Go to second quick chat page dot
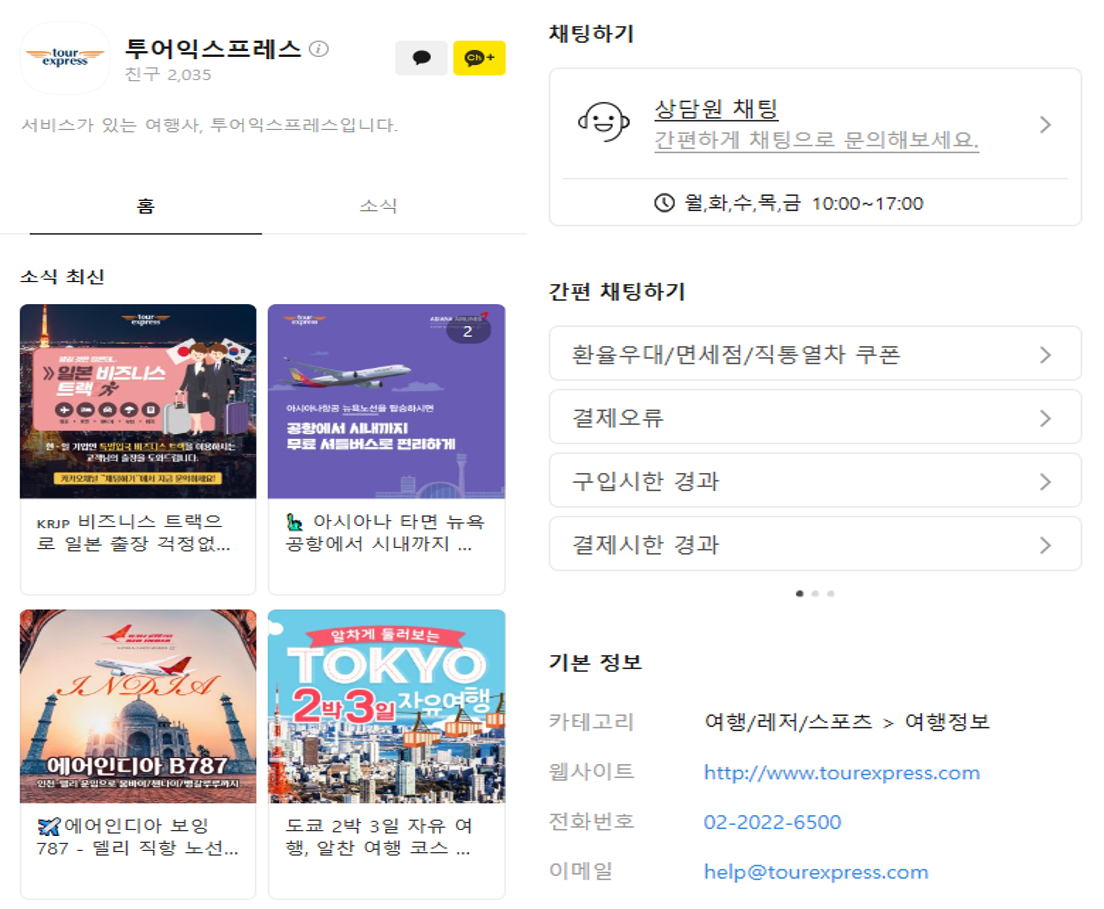1104x909 pixels. [815, 594]
